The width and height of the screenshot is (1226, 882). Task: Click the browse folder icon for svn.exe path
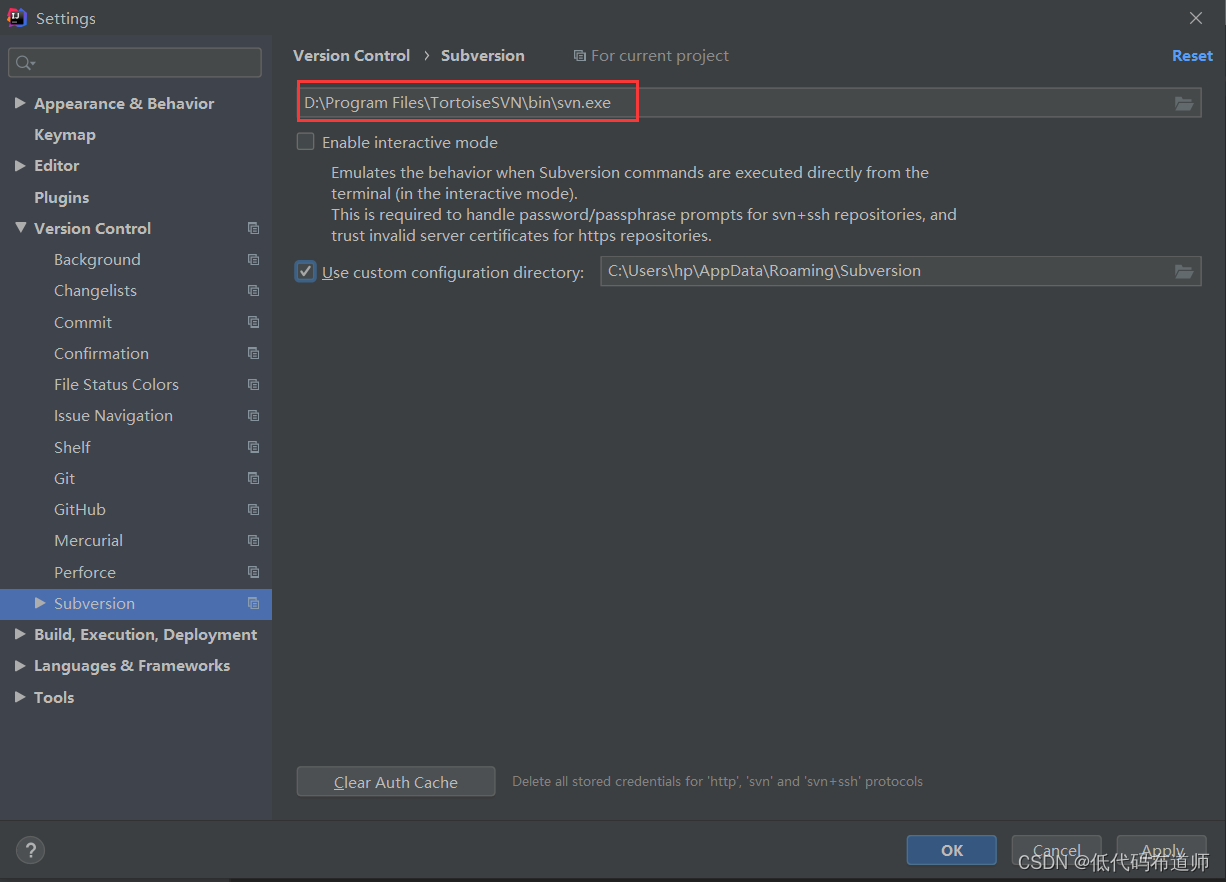[x=1184, y=103]
